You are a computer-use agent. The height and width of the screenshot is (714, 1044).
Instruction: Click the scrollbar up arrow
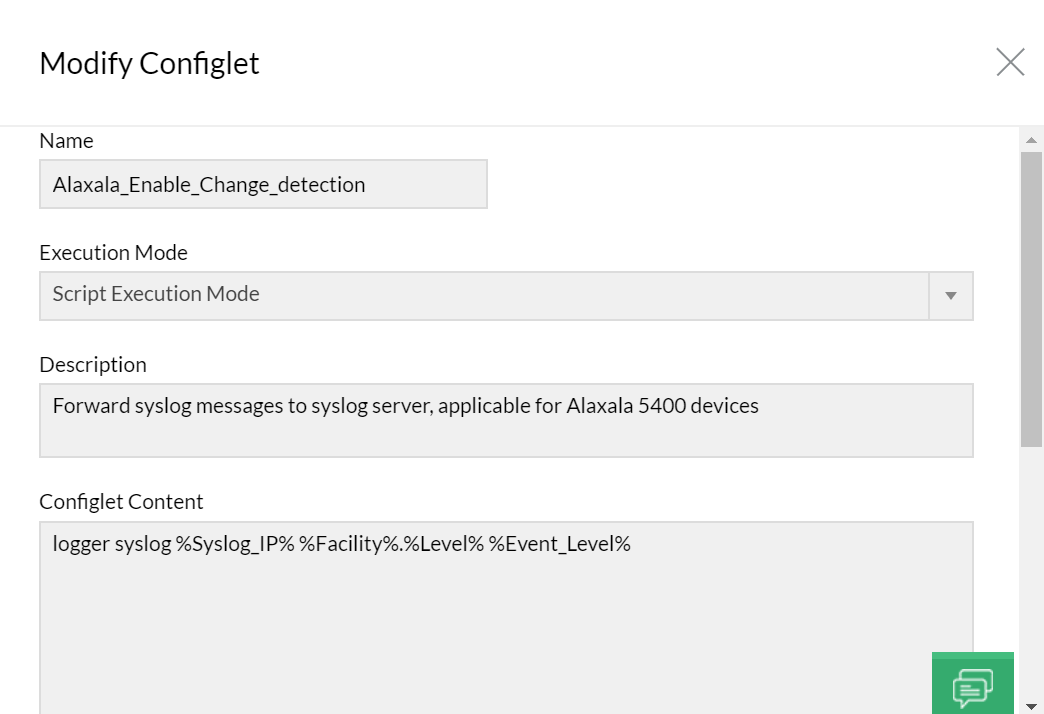[x=1031, y=140]
